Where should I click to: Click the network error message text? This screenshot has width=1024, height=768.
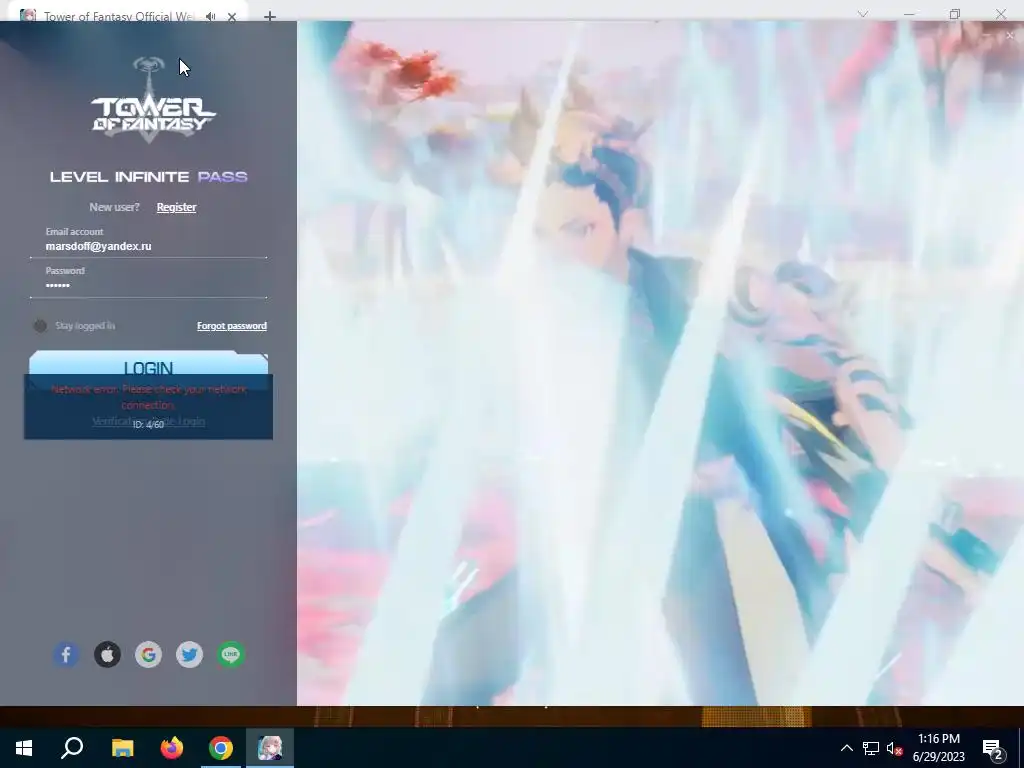tap(149, 396)
